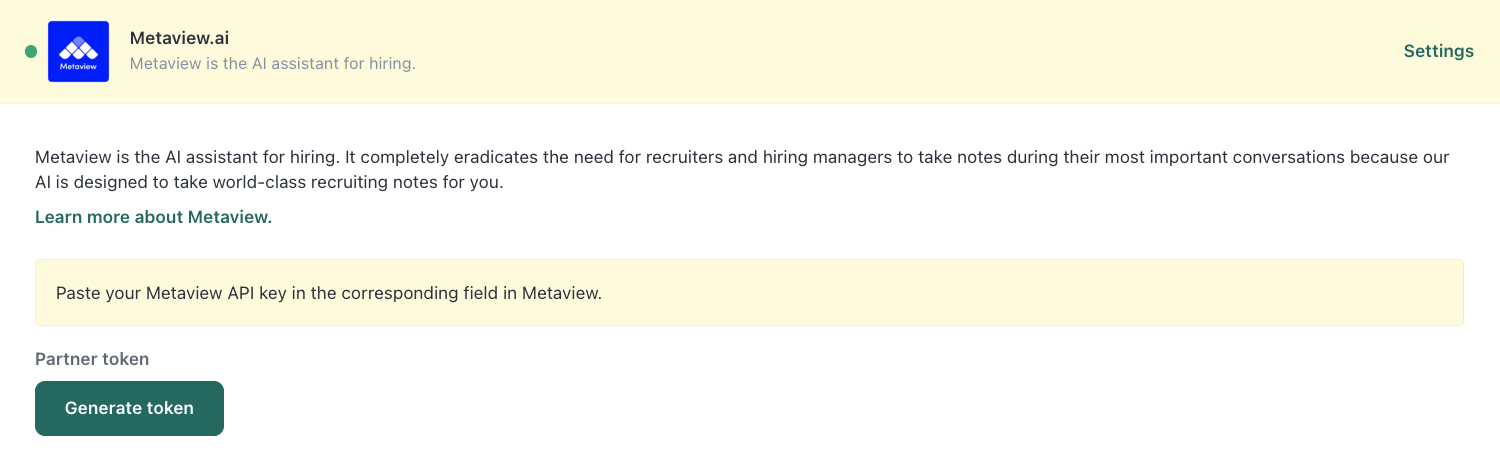Click the text "Generate token" on the green button

pyautogui.click(x=129, y=408)
